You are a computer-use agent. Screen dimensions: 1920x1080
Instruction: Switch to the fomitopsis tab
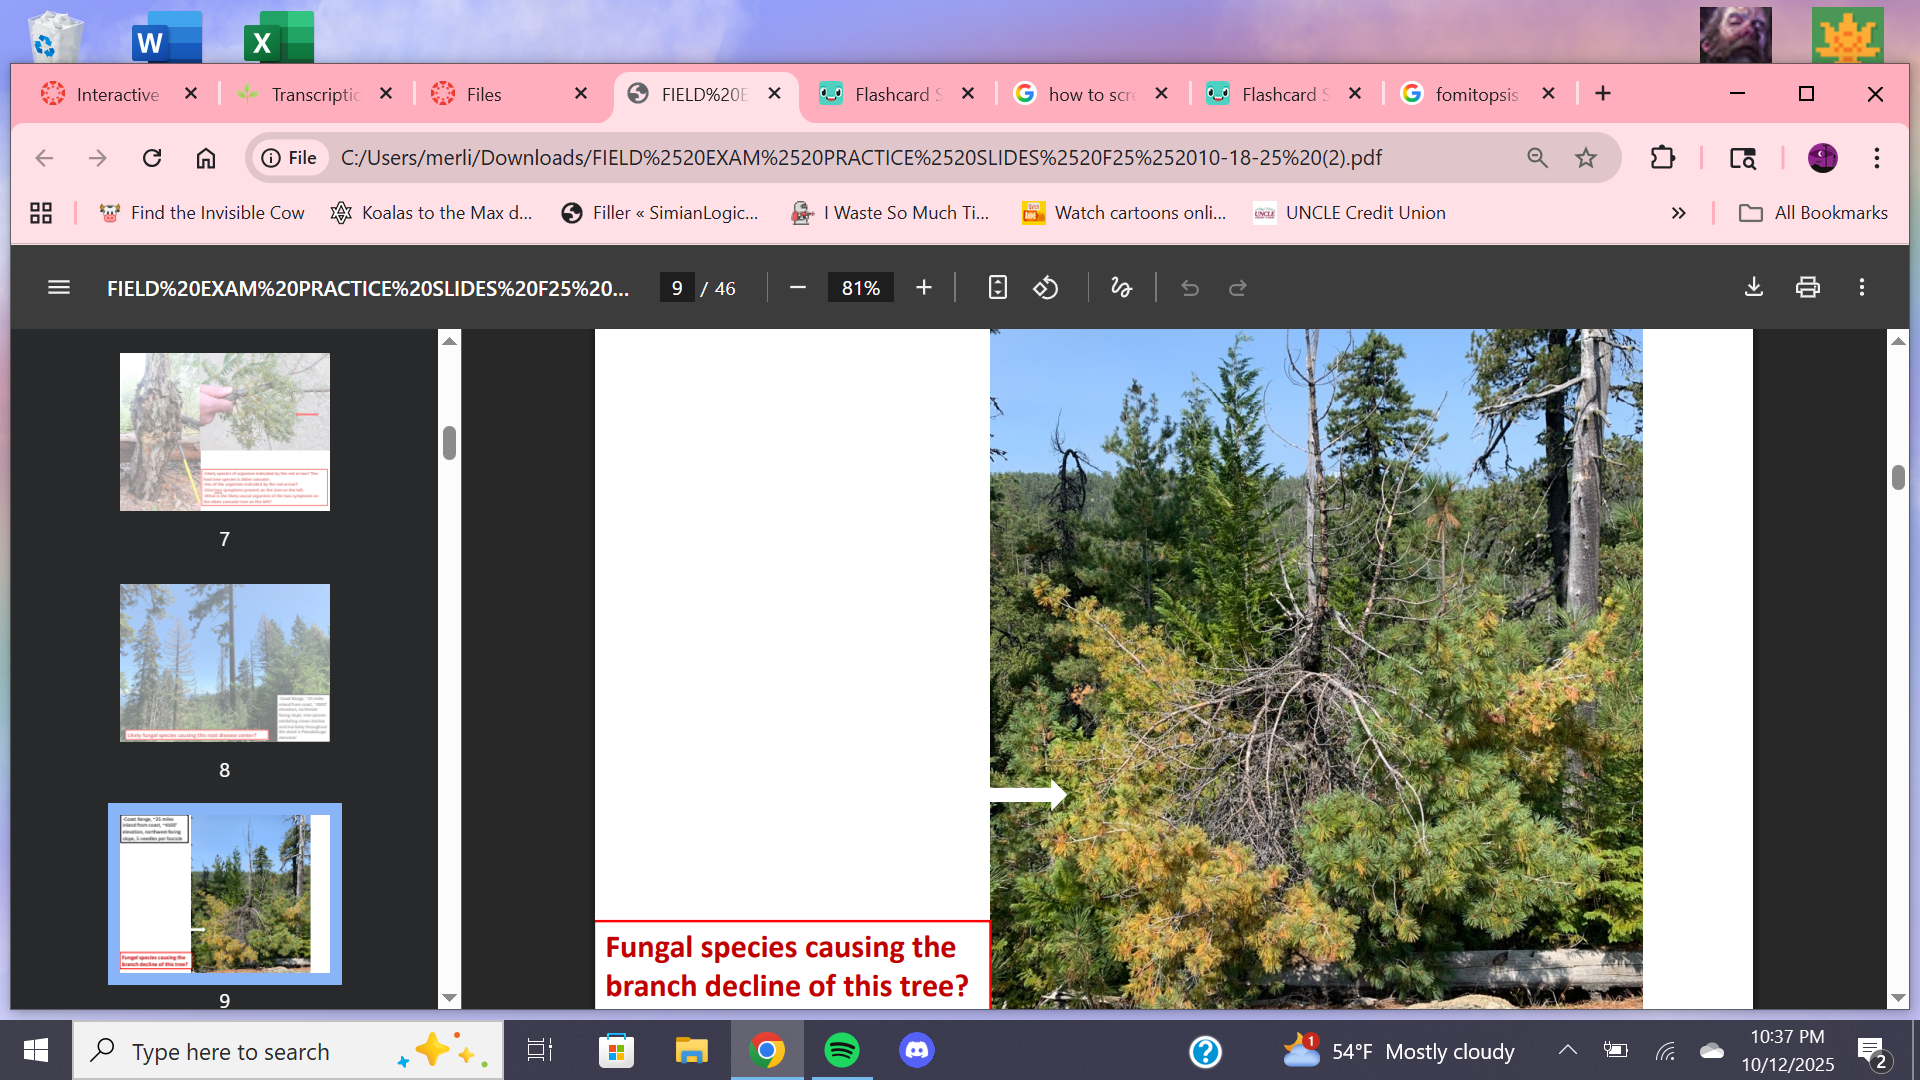click(x=1475, y=94)
